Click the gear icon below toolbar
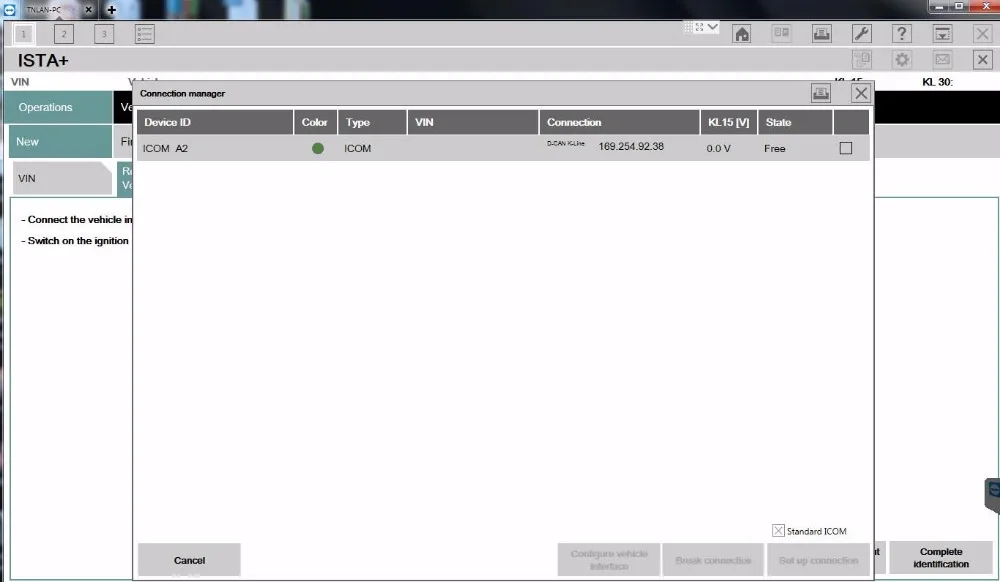 (902, 60)
